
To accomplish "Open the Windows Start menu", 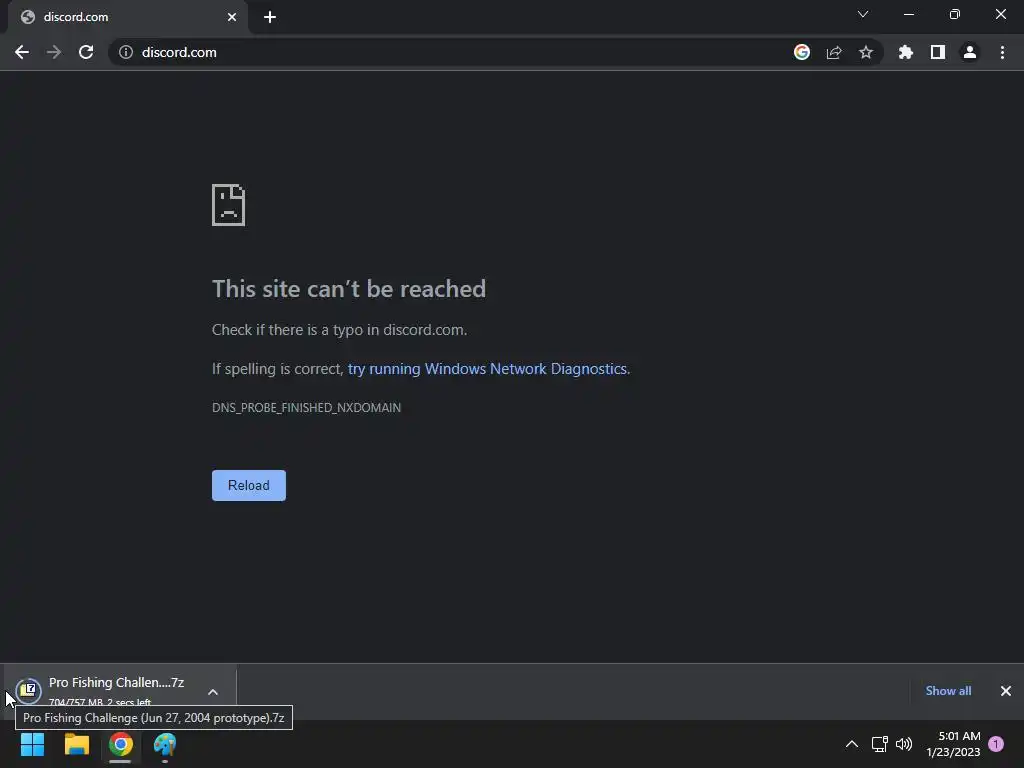I will [x=32, y=744].
